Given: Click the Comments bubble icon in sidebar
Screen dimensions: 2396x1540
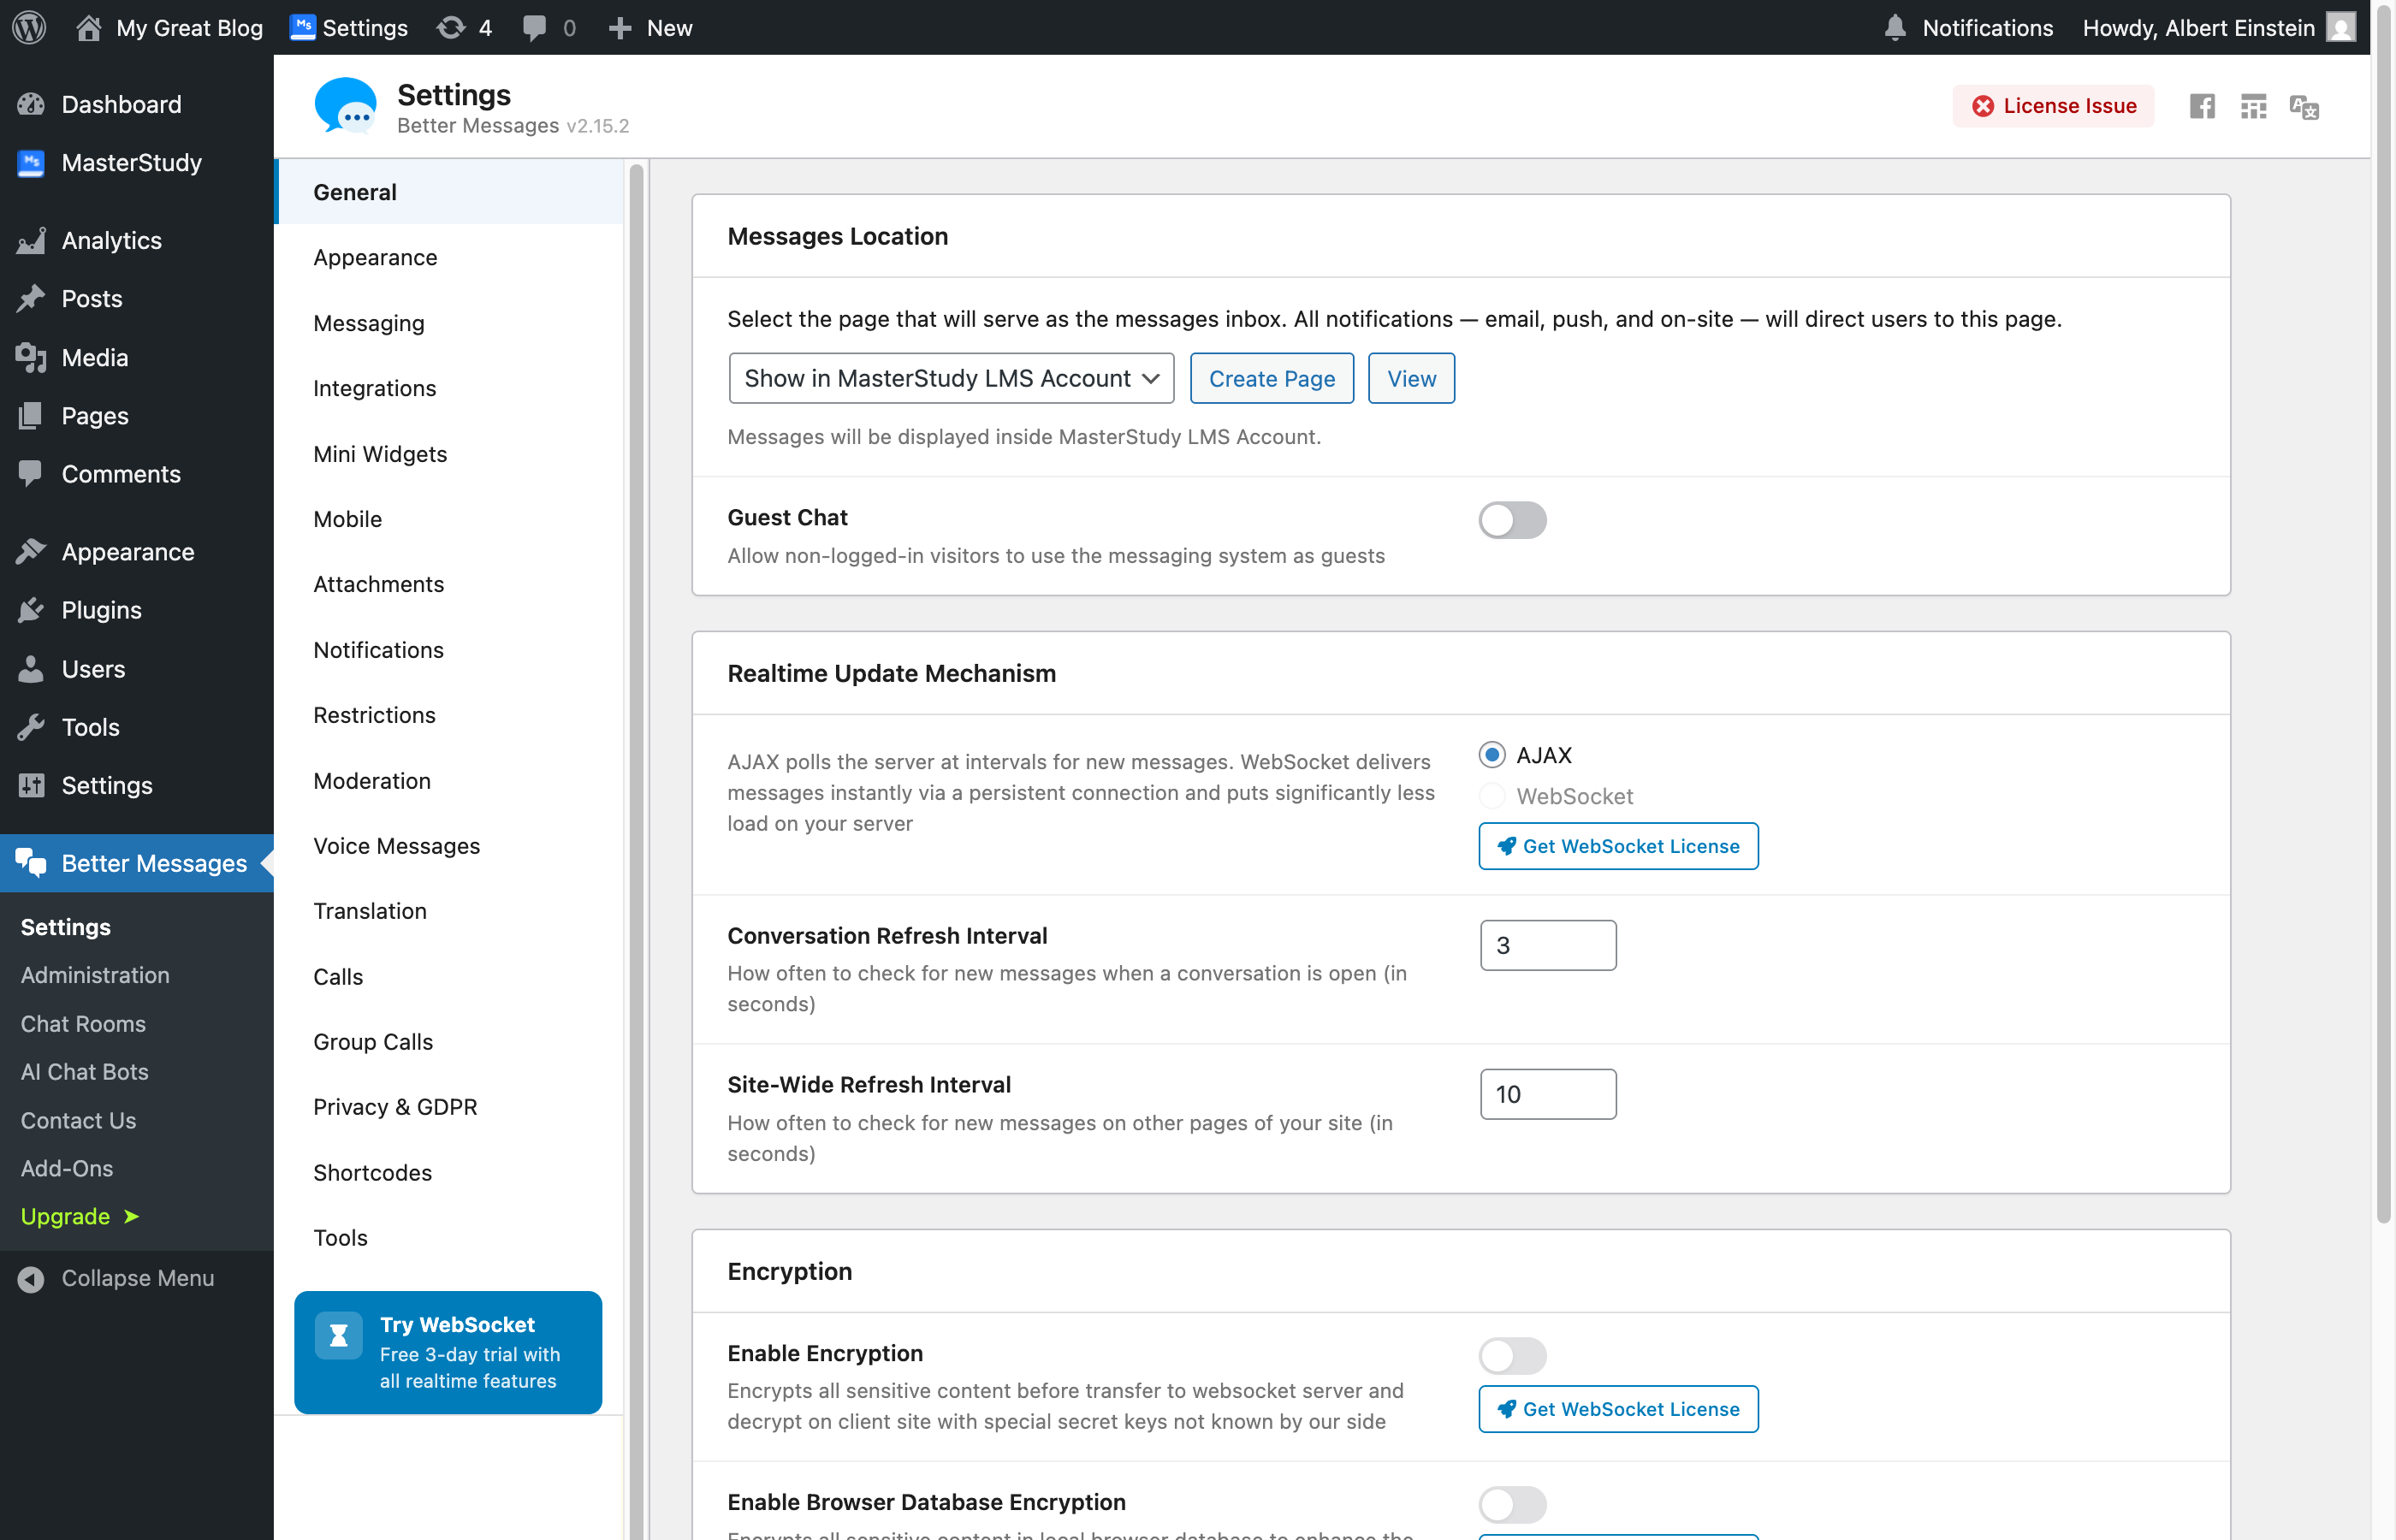Looking at the screenshot, I should [x=31, y=473].
